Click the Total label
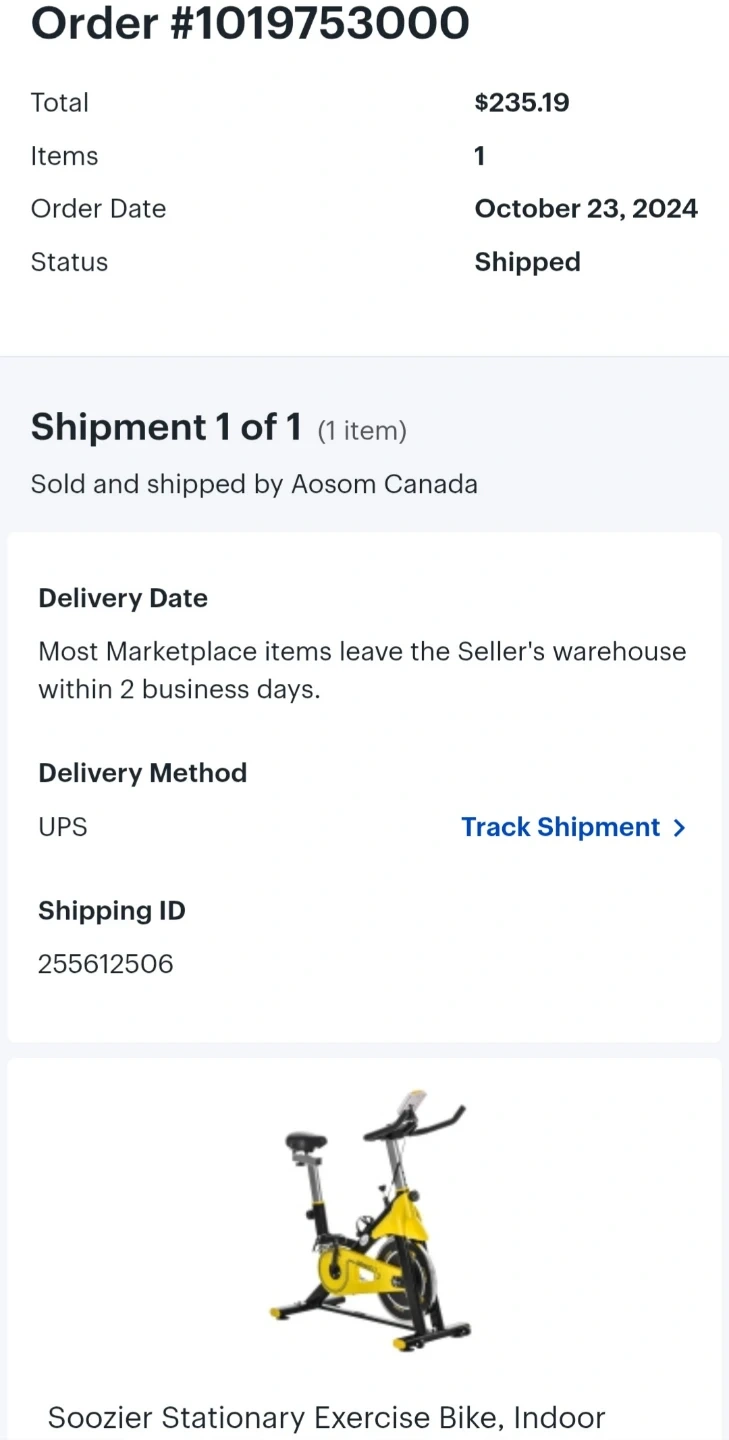The width and height of the screenshot is (729, 1440). point(60,102)
